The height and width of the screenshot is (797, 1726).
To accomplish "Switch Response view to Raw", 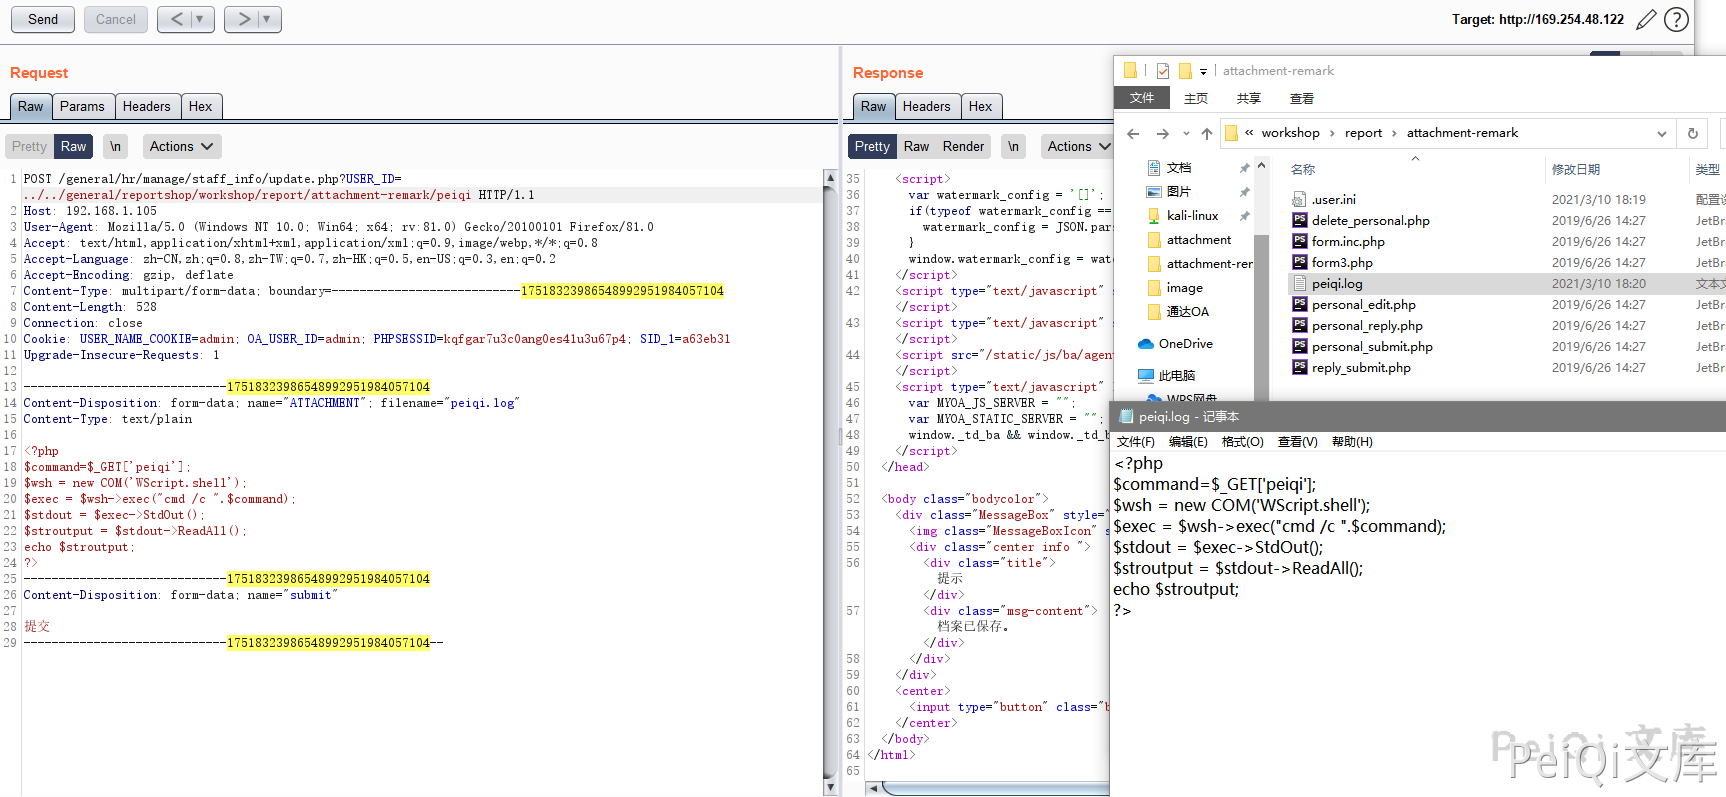I will (x=916, y=146).
